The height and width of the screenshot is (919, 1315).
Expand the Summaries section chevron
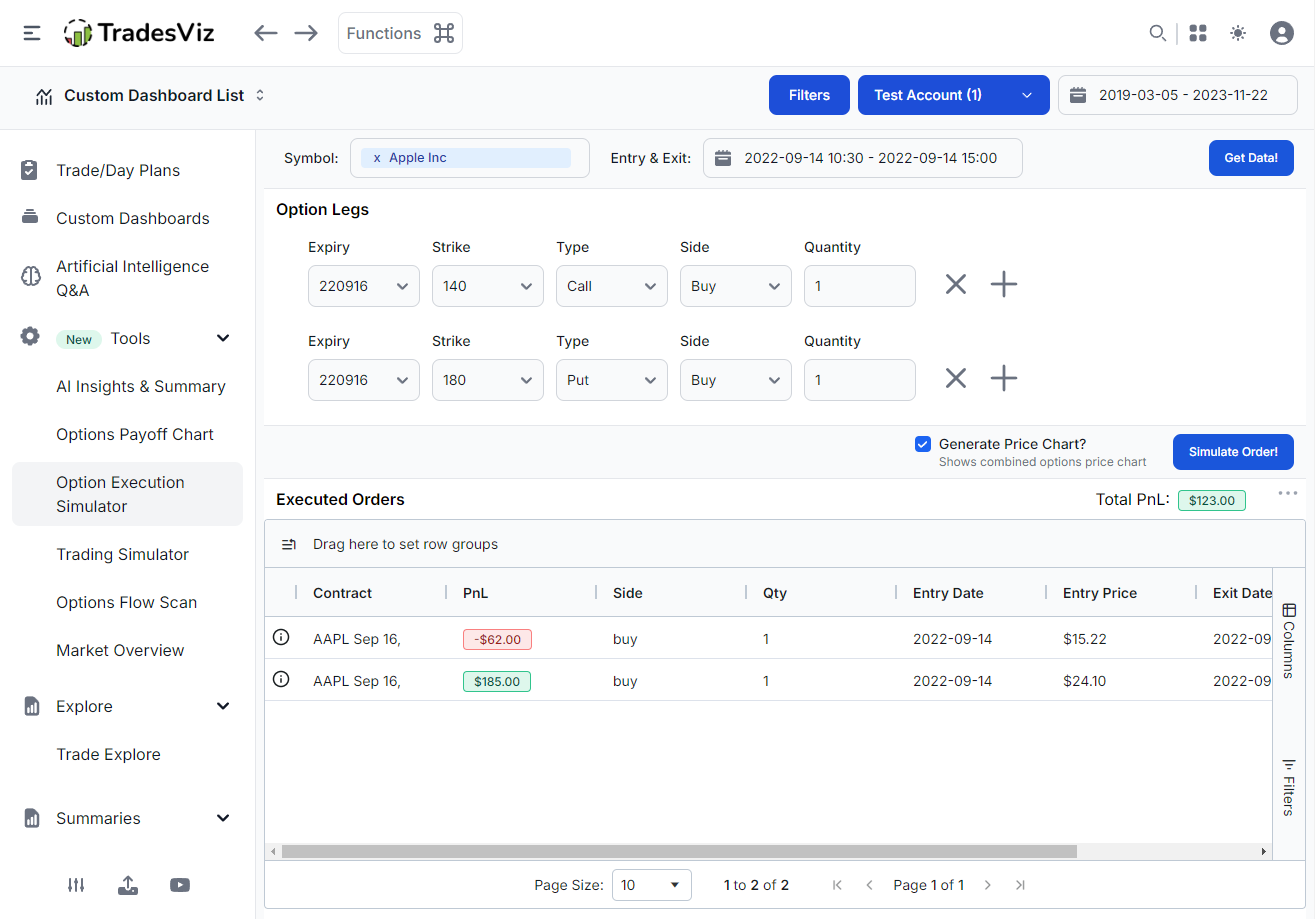coord(223,818)
